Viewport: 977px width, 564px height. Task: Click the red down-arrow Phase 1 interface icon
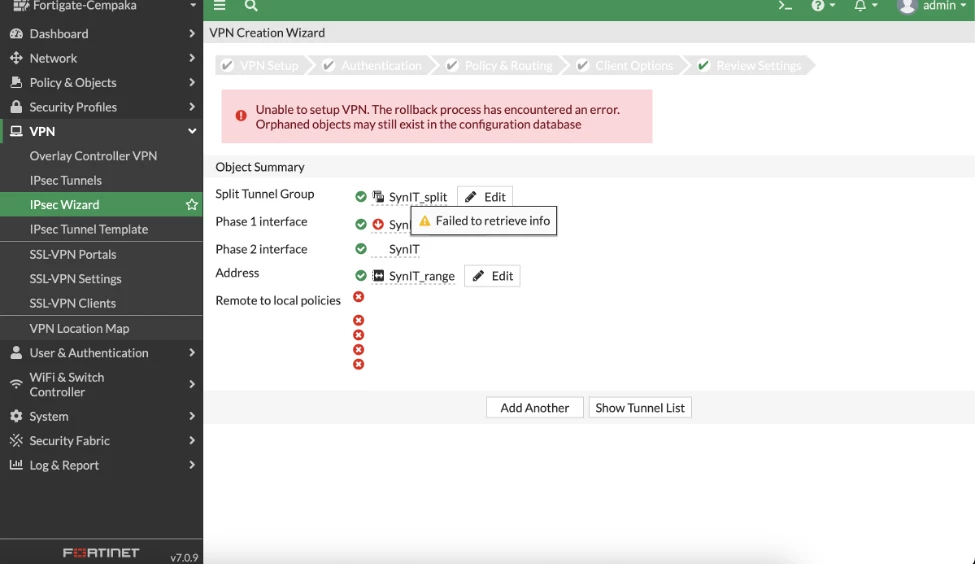coord(378,224)
